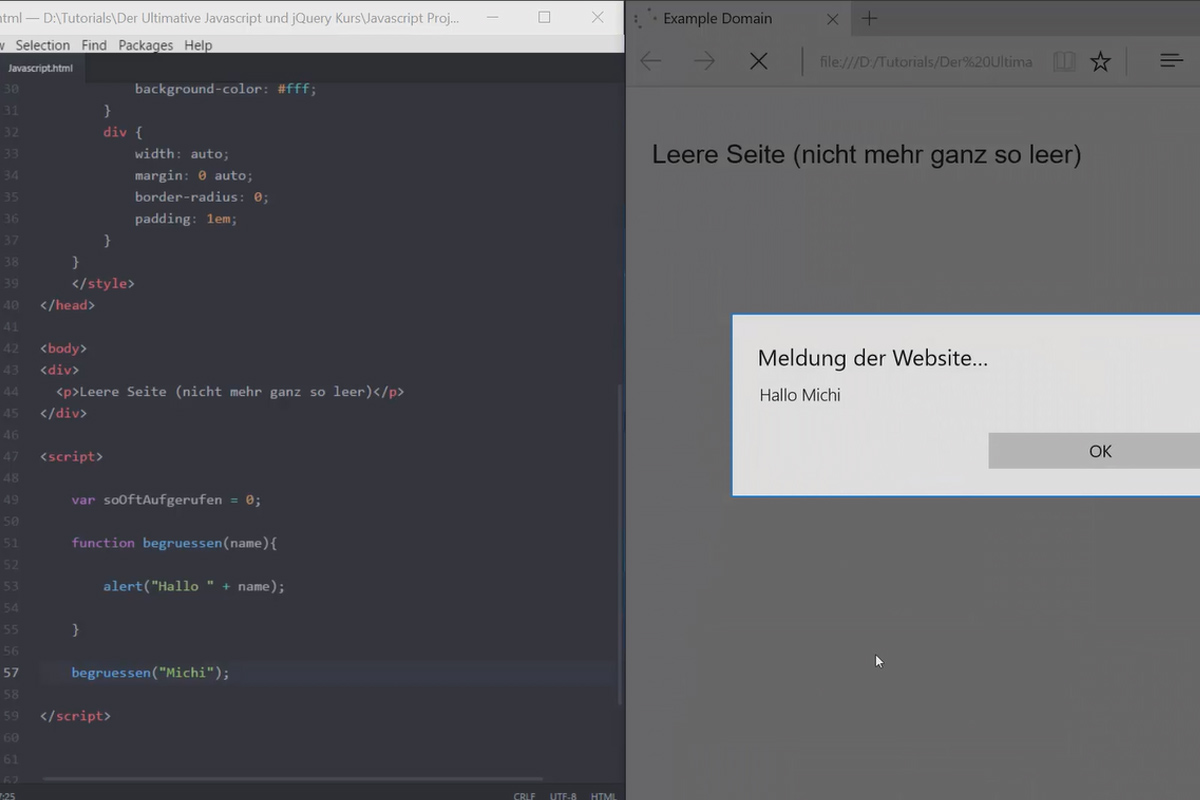1200x800 pixels.
Task: Click the border-radius: 0 line
Action: tap(202, 197)
